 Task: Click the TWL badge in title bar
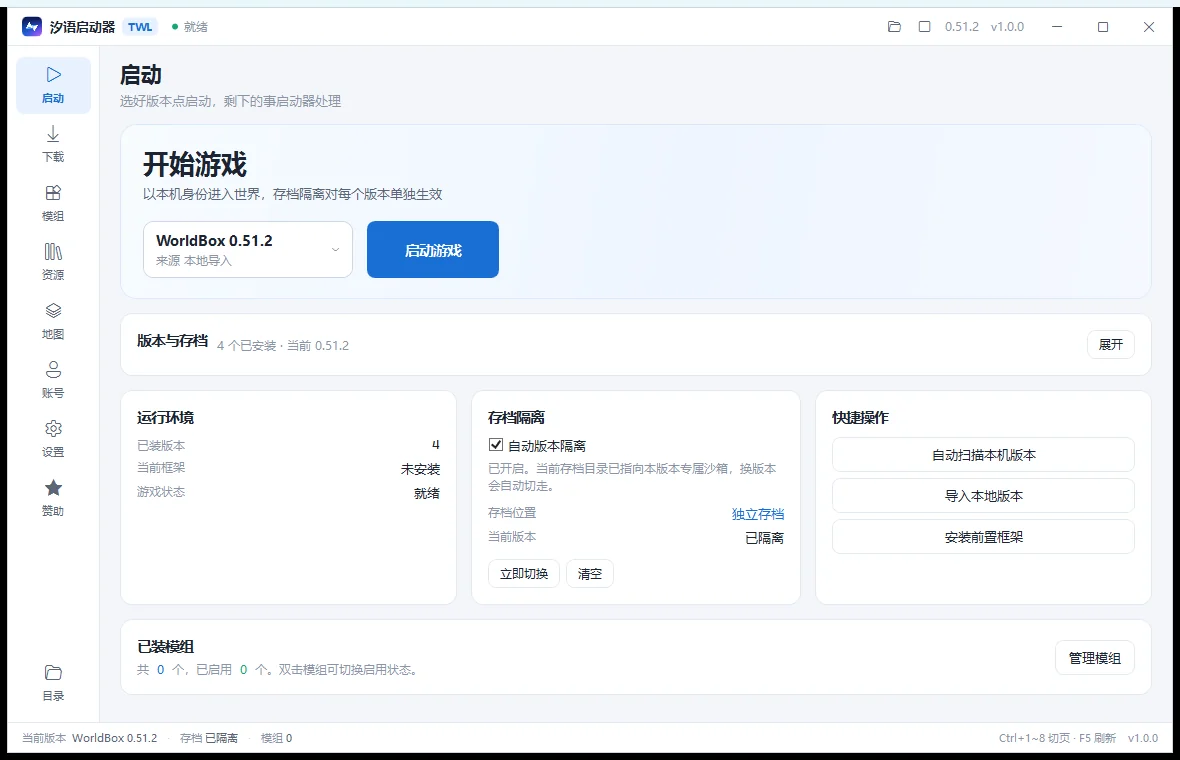tap(140, 27)
